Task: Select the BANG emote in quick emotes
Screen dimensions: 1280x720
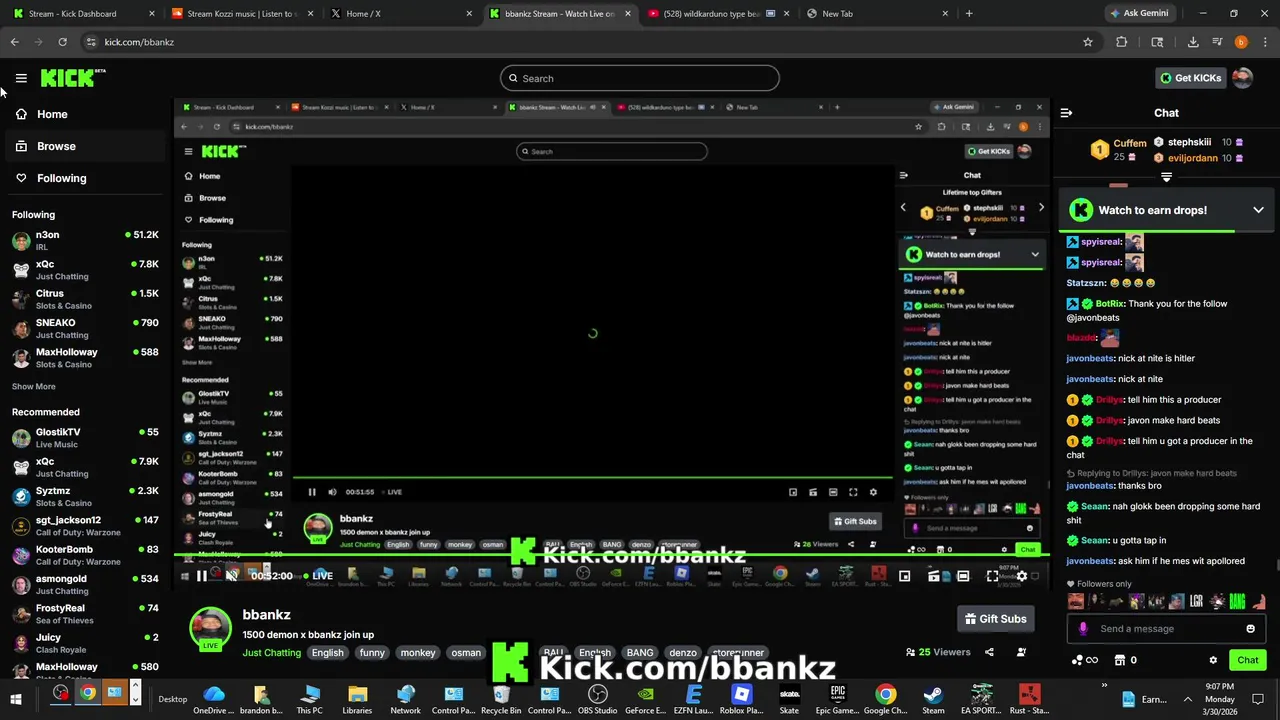Action: (1237, 601)
